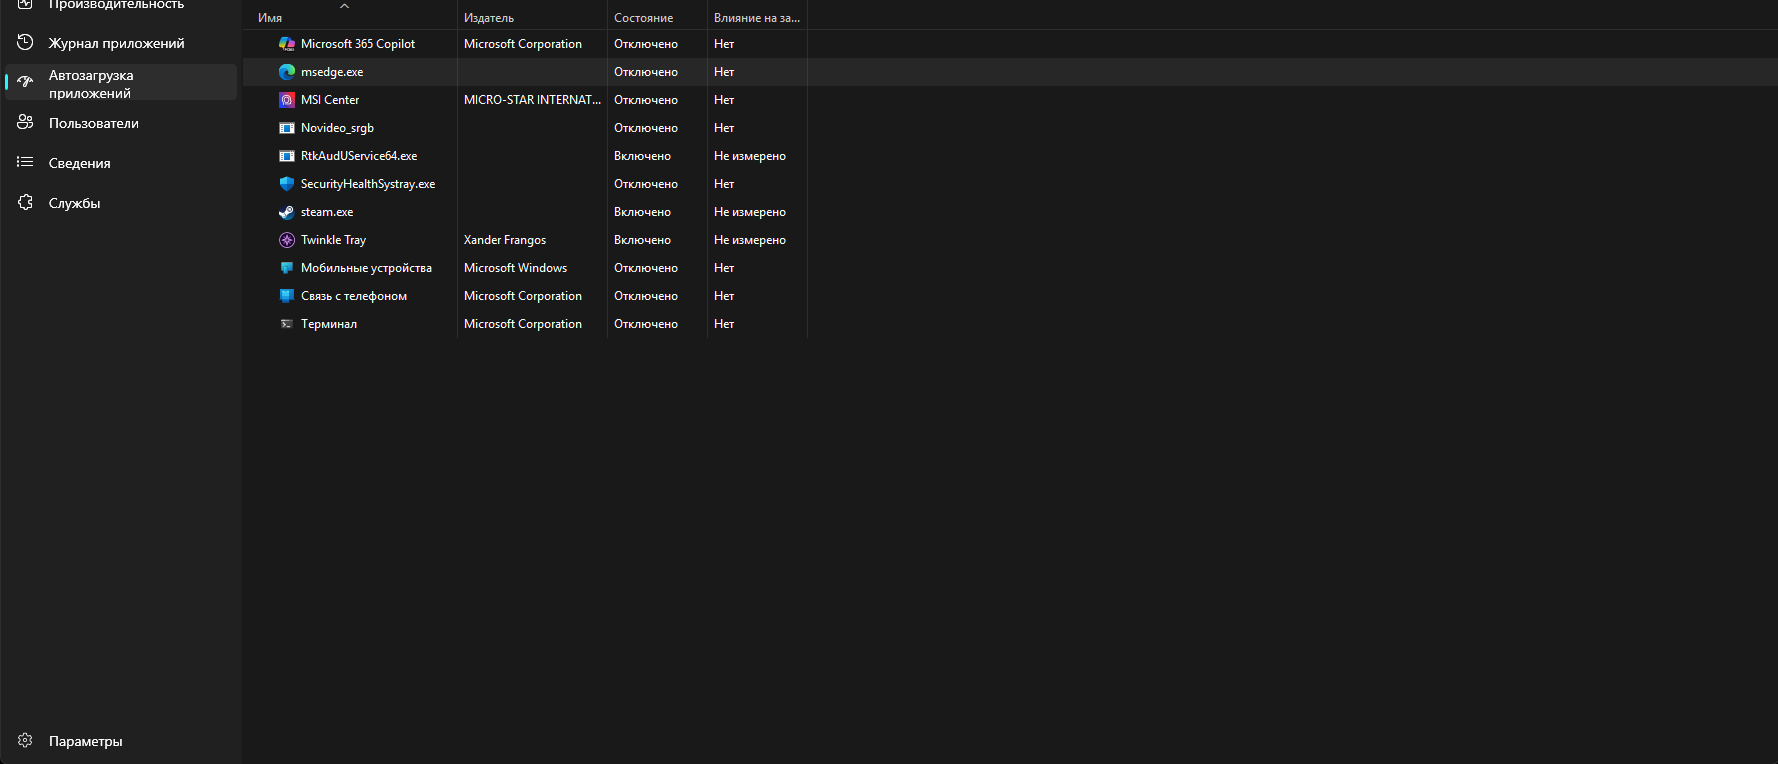
Task: Click the MSI Center app icon
Action: tap(287, 100)
